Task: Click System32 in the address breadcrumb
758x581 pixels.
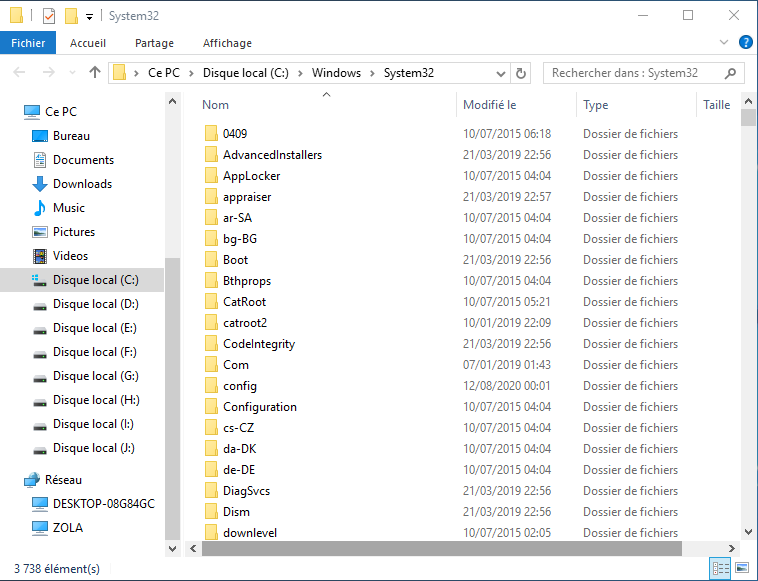Action: pyautogui.click(x=409, y=73)
